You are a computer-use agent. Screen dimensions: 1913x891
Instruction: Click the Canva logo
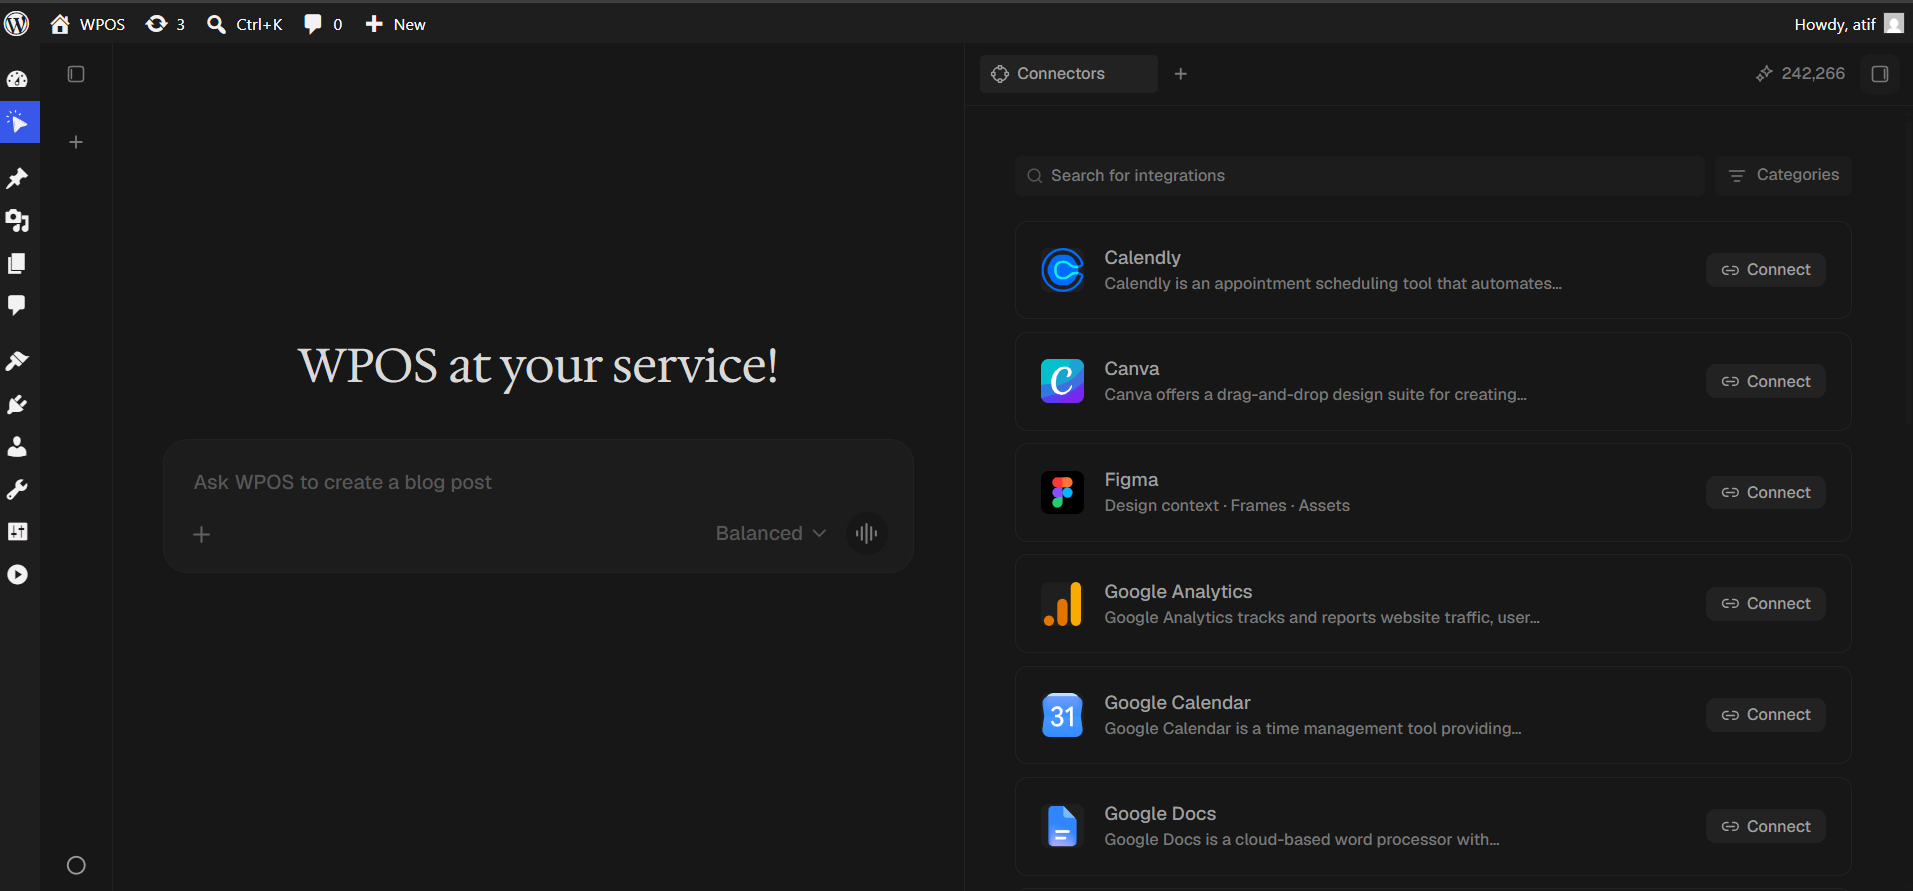coord(1062,381)
